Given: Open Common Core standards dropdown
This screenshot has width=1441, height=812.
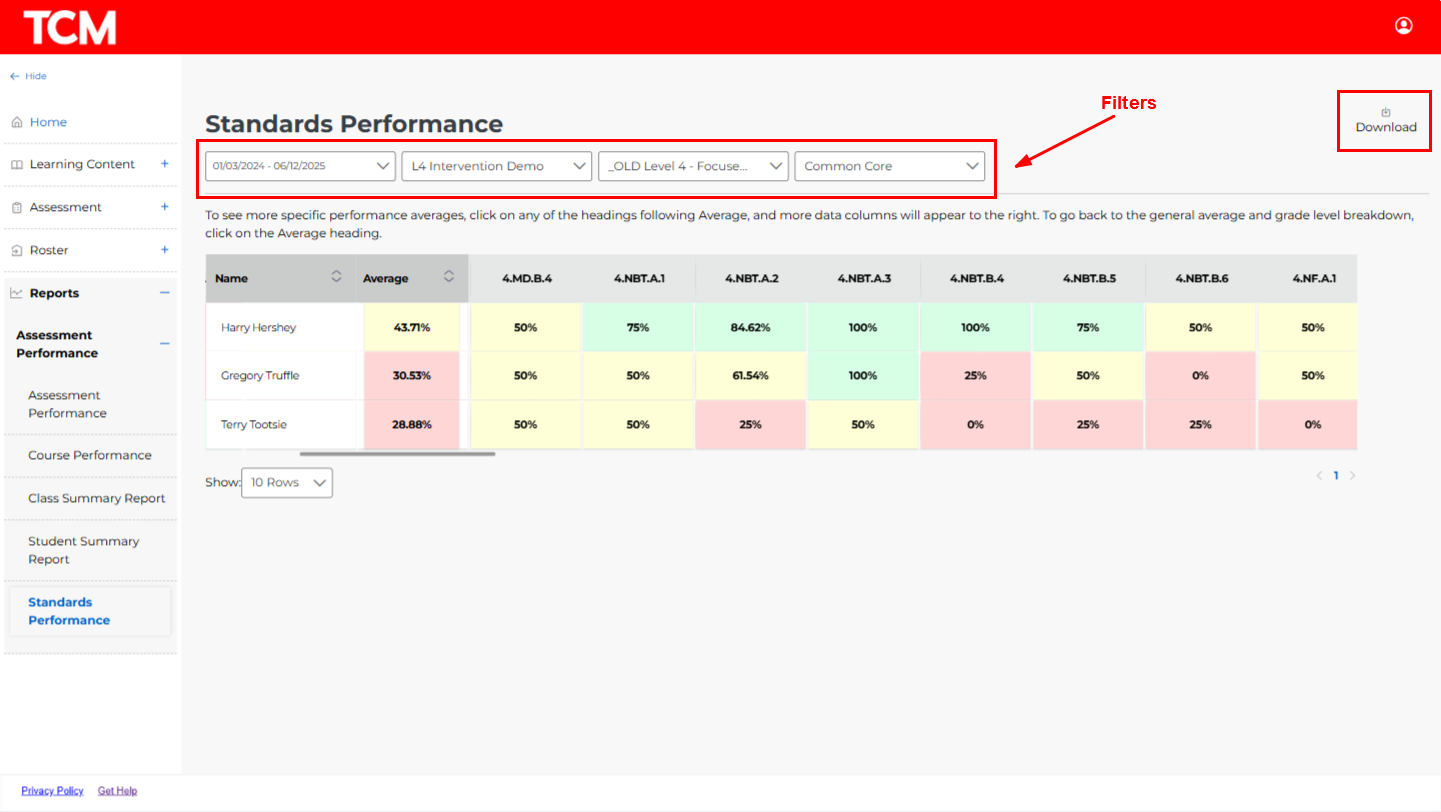Looking at the screenshot, I should point(889,166).
